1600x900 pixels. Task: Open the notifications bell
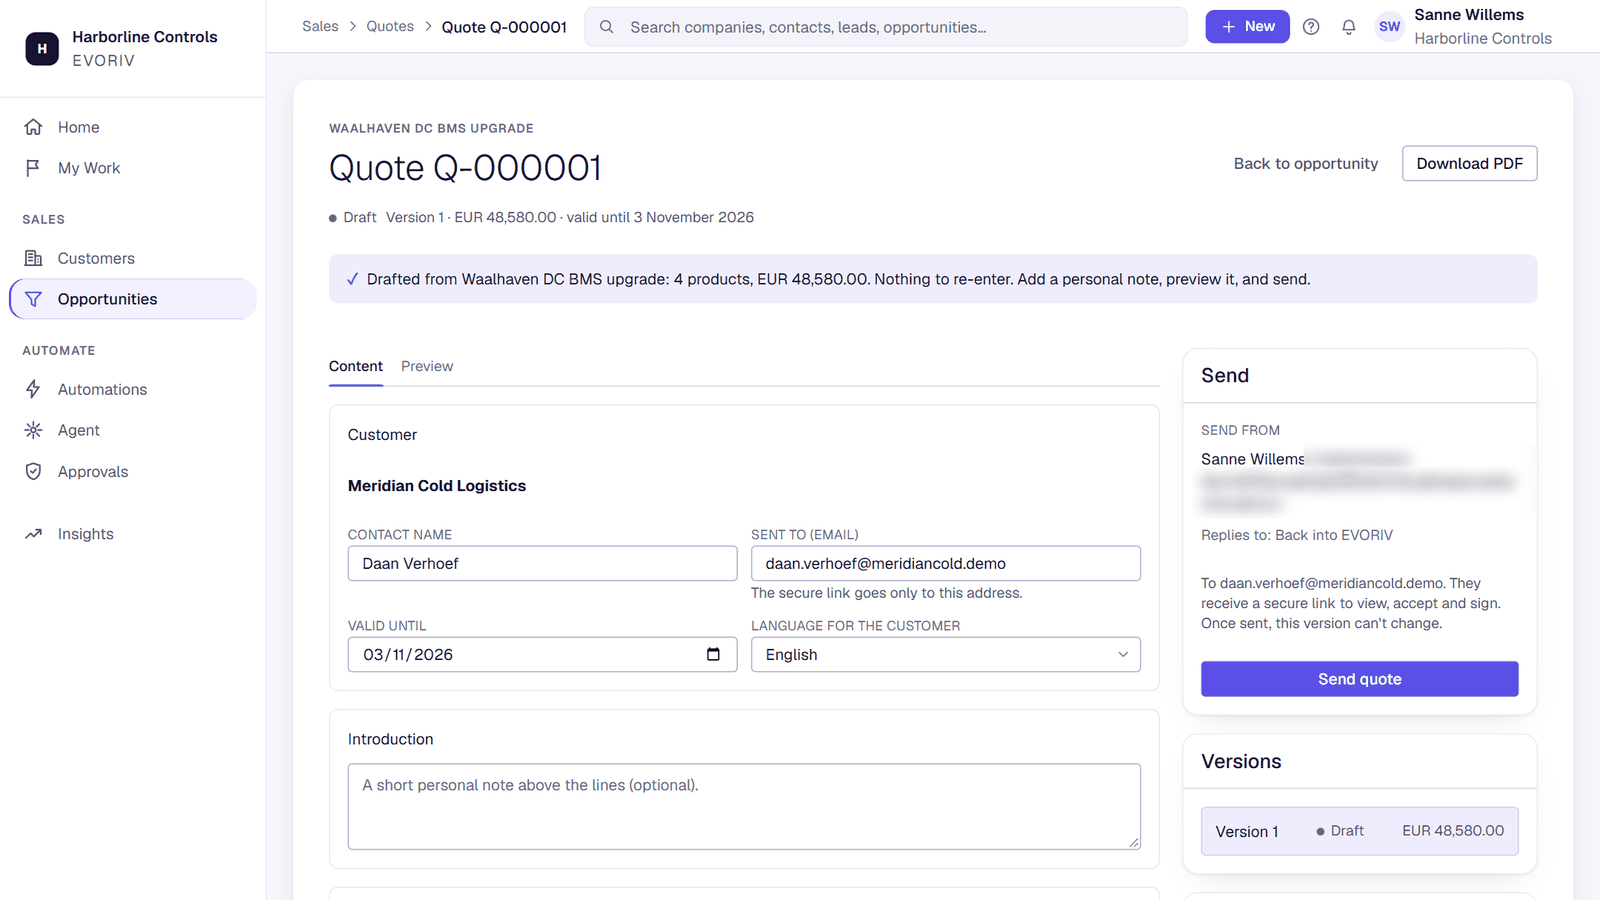[1349, 27]
